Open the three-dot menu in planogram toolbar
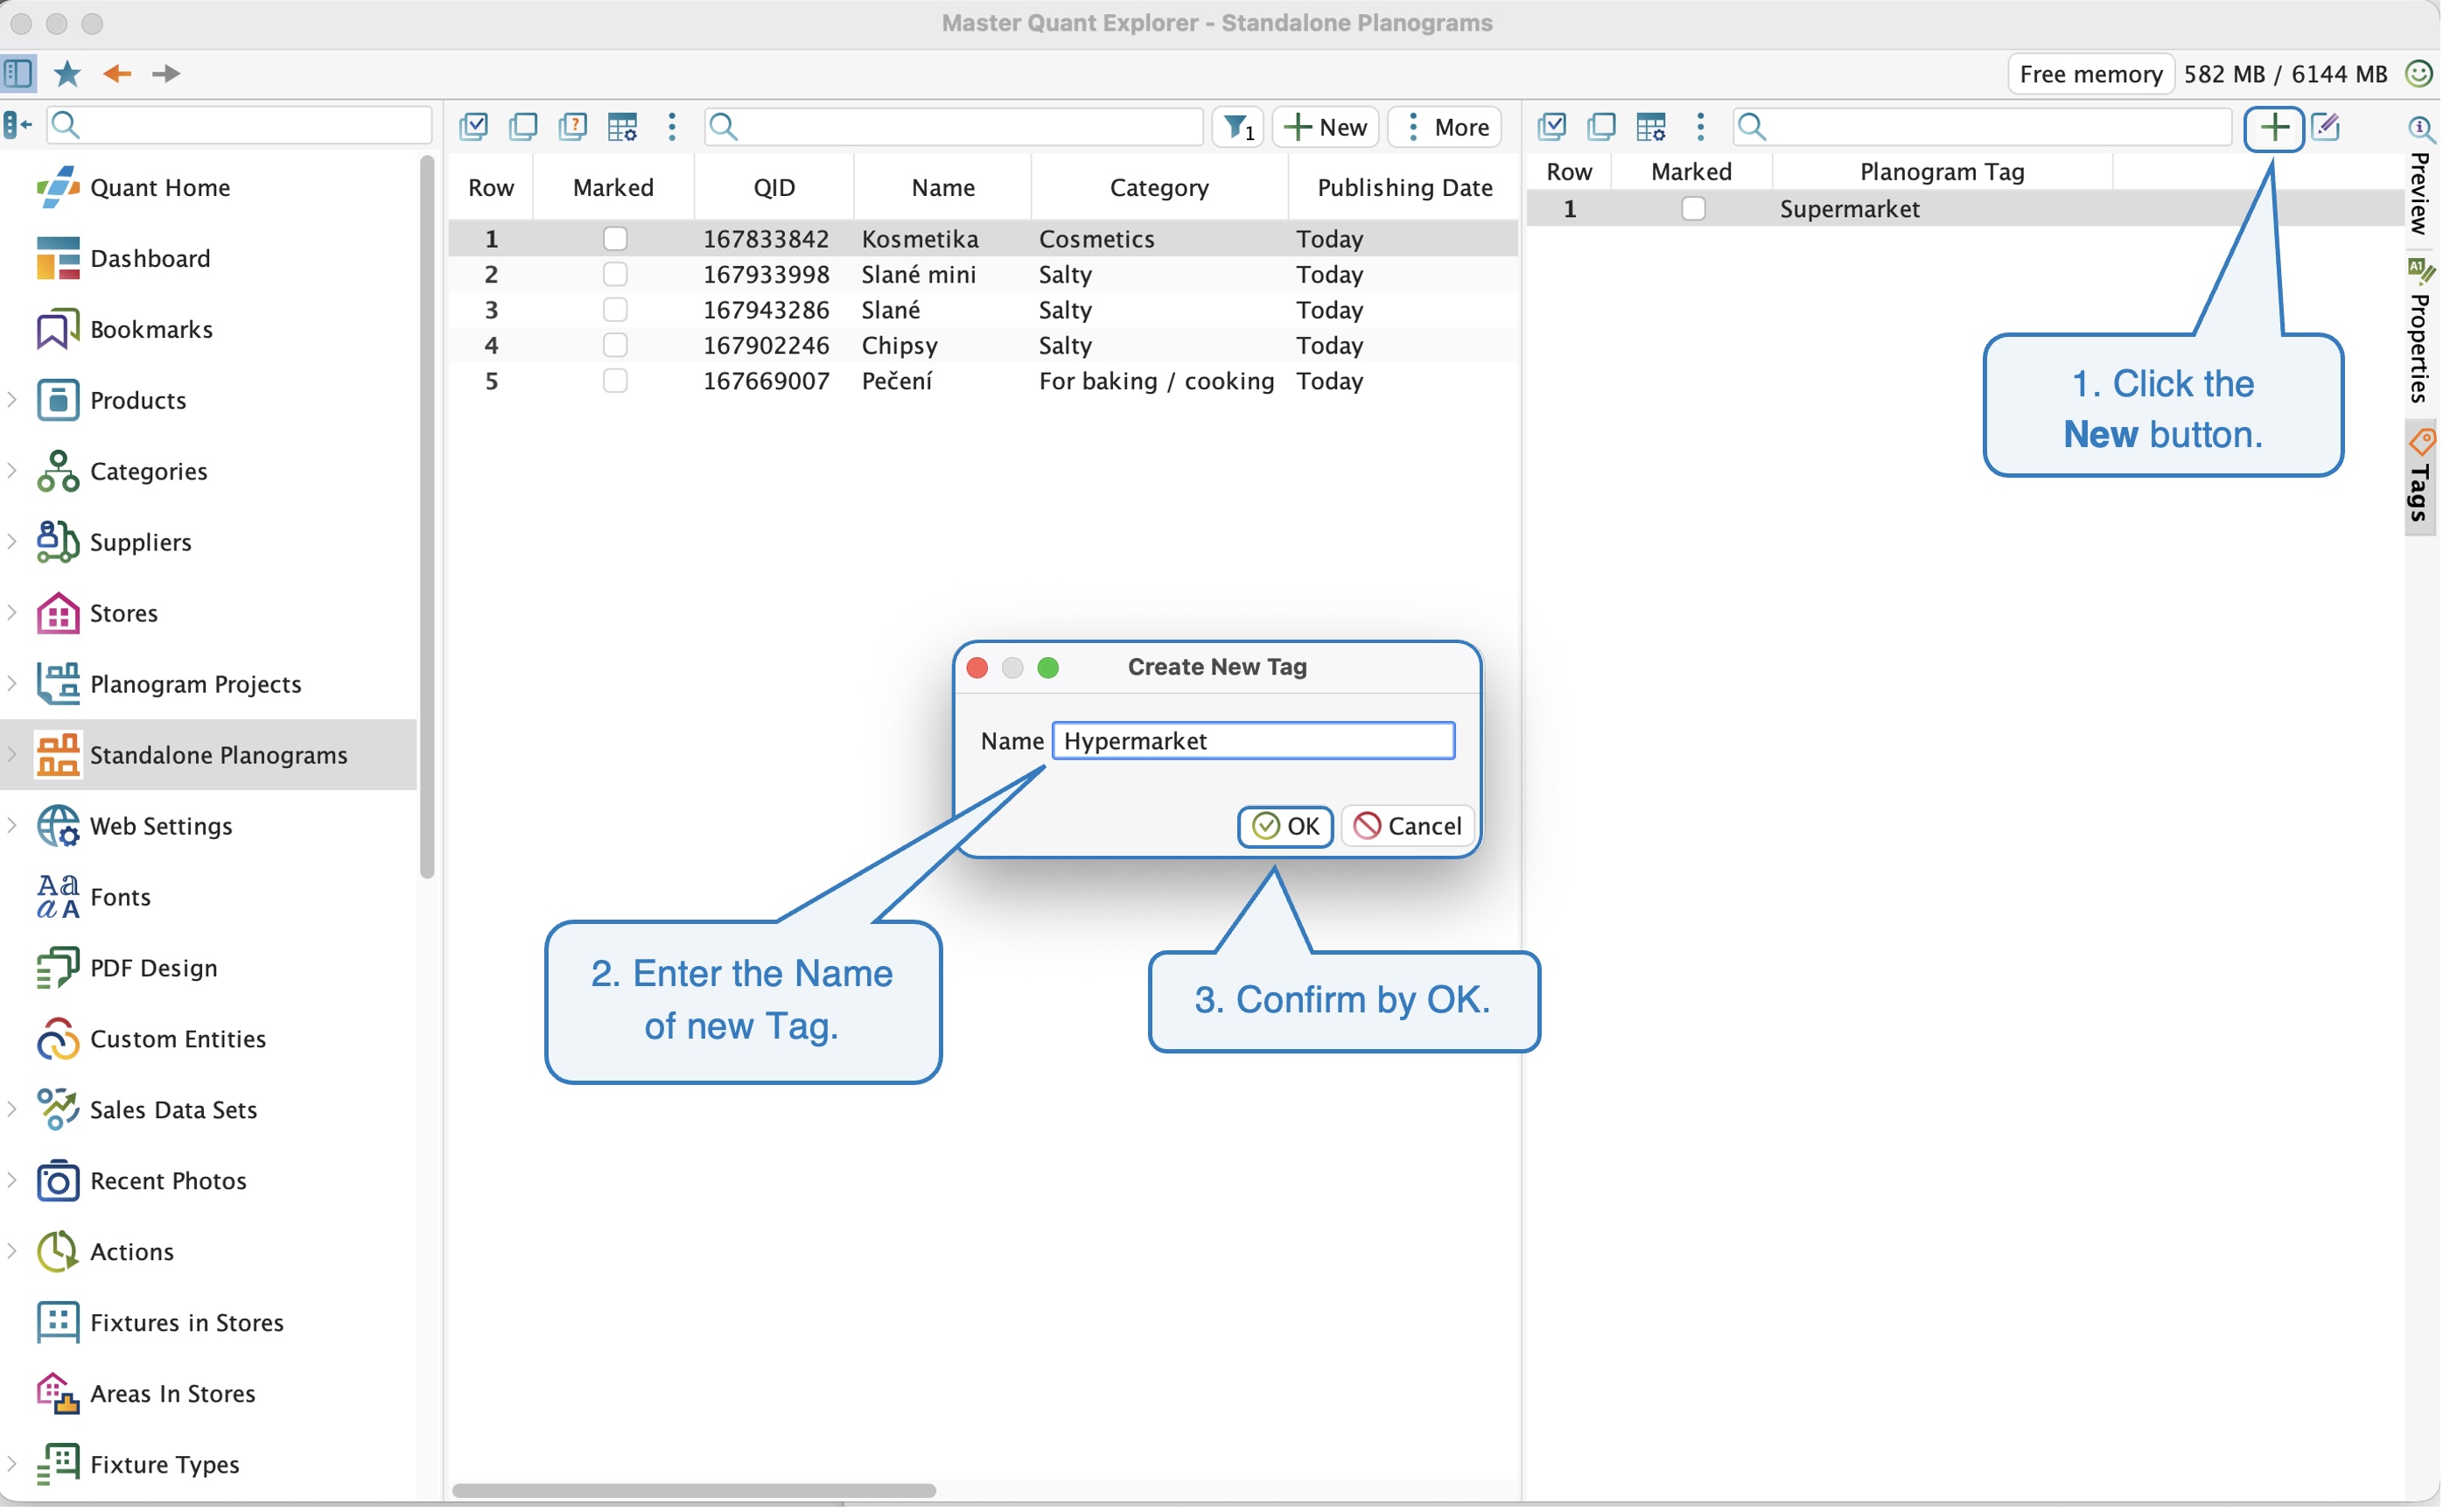Image resolution: width=2443 pixels, height=1512 pixels. coord(672,126)
